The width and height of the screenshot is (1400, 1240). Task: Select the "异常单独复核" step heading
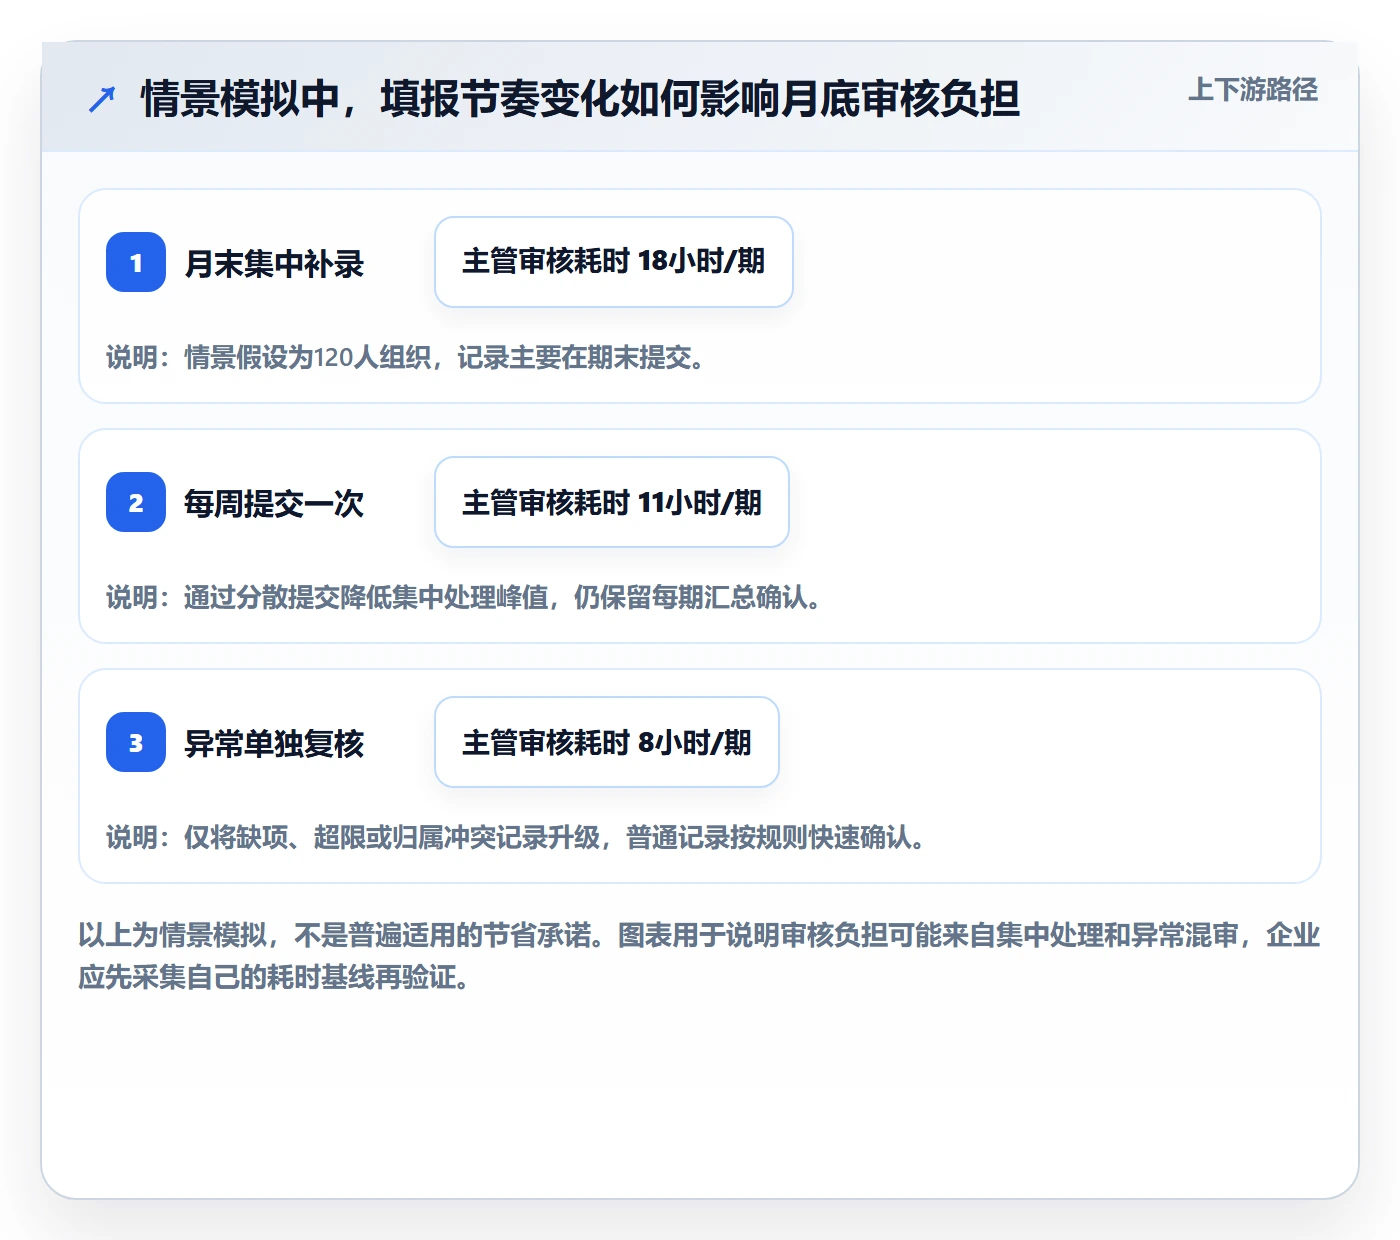point(274,744)
